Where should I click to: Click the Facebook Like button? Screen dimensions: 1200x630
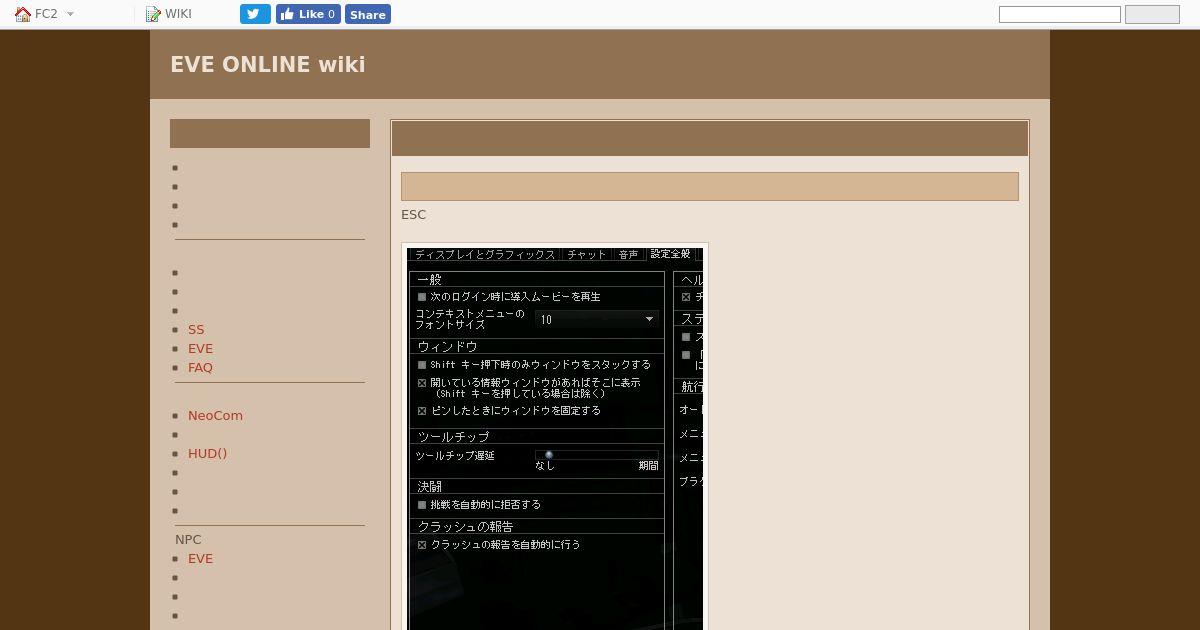[x=308, y=14]
